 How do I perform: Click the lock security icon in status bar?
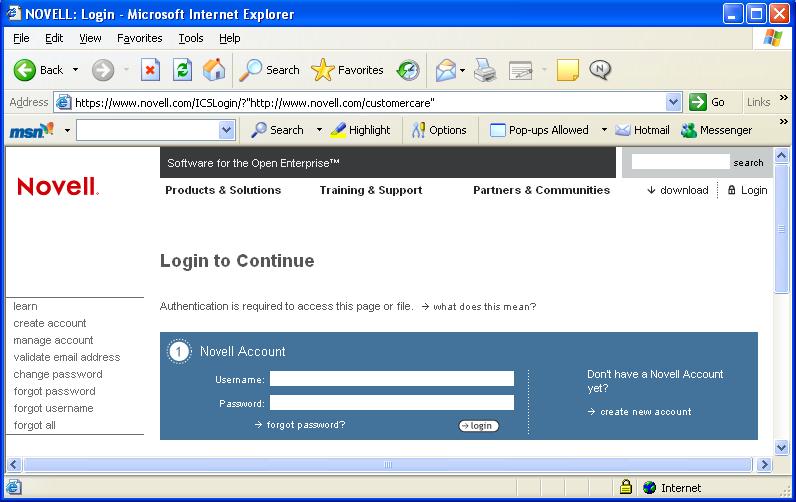(x=626, y=487)
